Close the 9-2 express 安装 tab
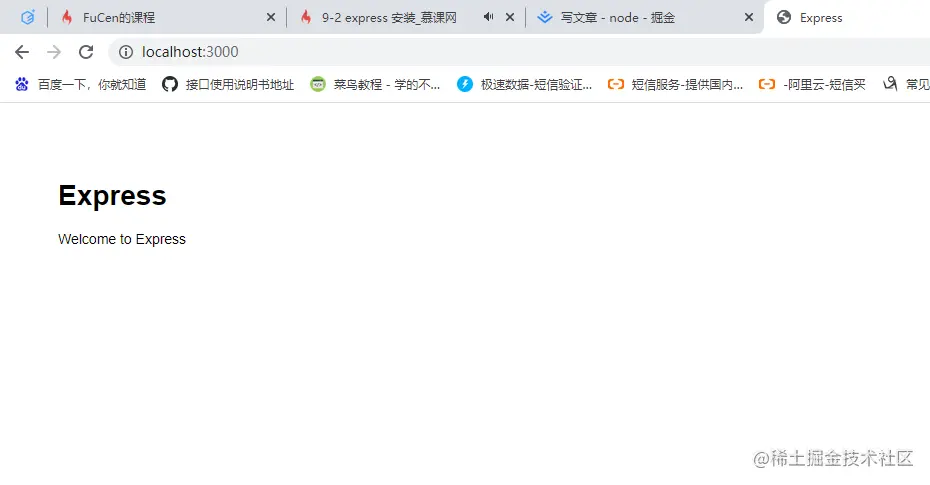 510,17
